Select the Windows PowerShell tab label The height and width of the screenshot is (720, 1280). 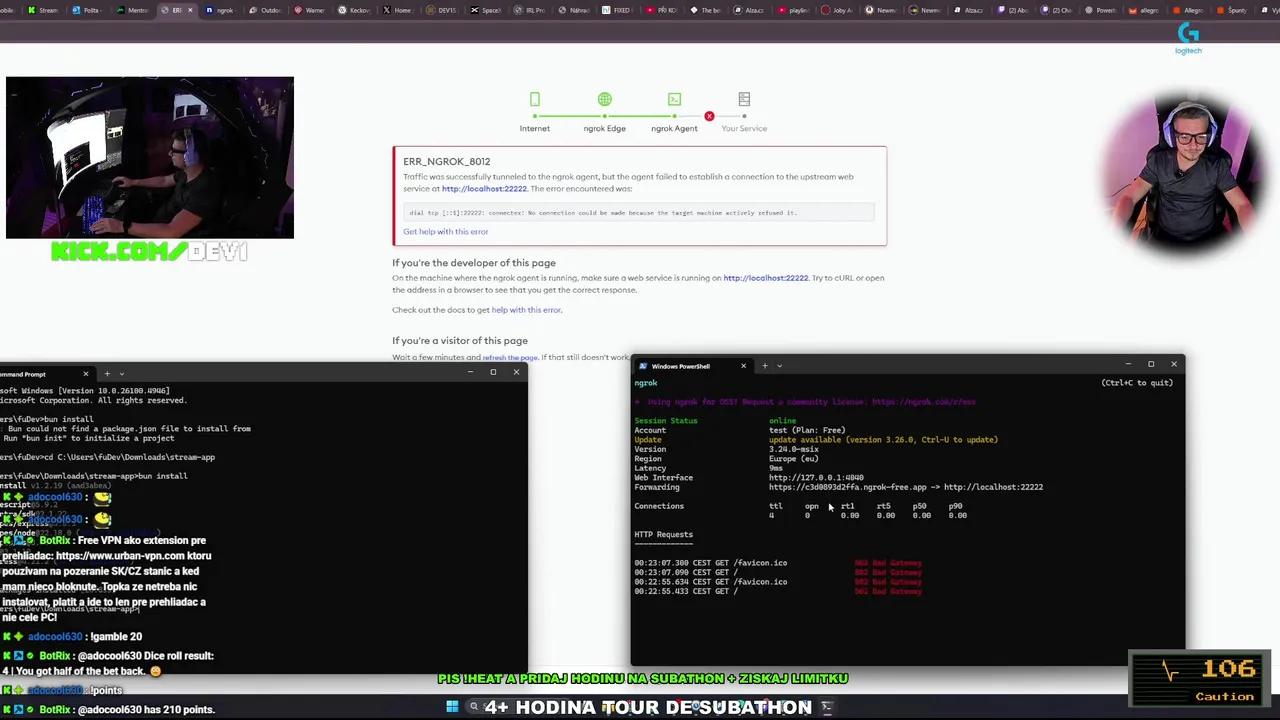coord(680,366)
